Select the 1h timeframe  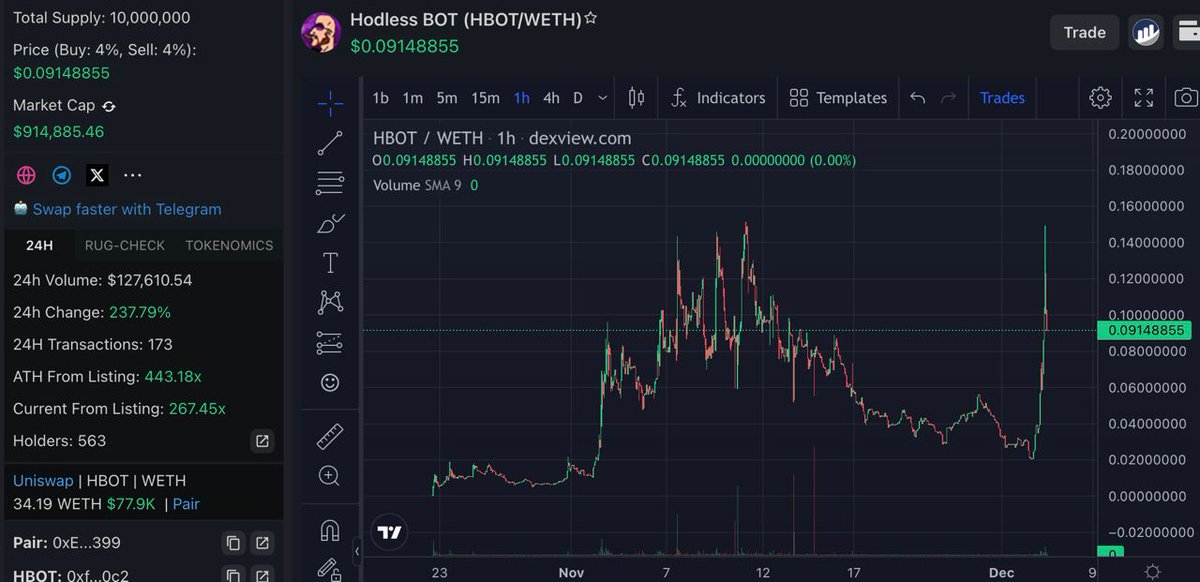522,98
